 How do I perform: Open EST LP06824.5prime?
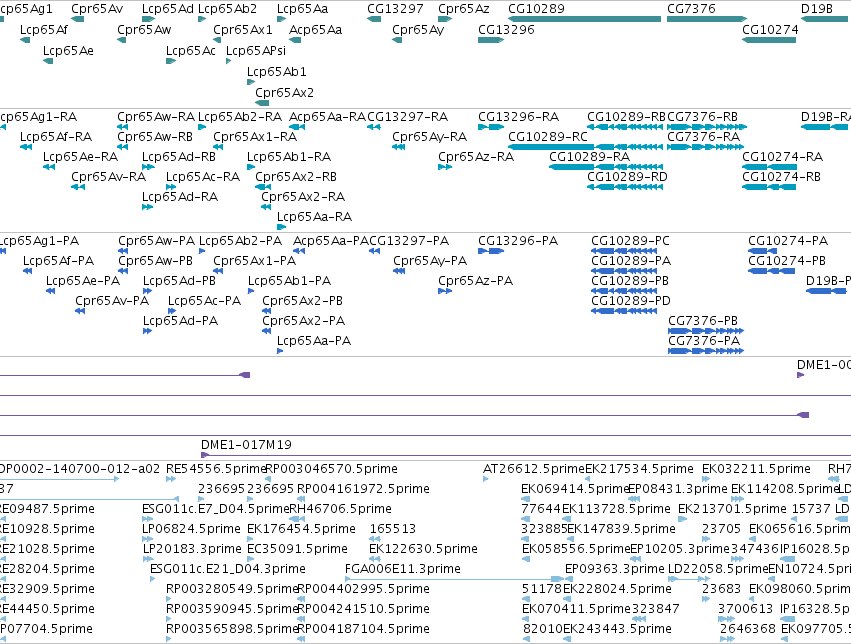pyautogui.click(x=191, y=529)
